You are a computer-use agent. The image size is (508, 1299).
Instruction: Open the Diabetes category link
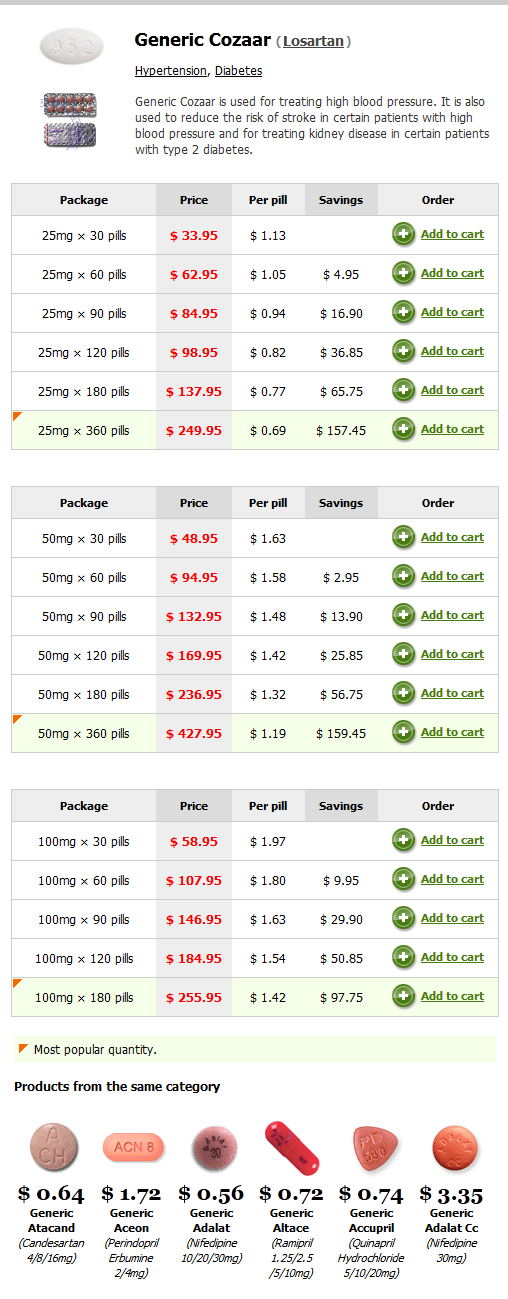point(238,71)
